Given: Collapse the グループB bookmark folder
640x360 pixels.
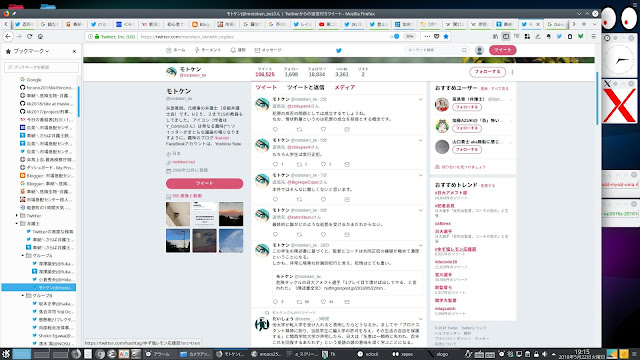Looking at the screenshot, I should 23,296.
